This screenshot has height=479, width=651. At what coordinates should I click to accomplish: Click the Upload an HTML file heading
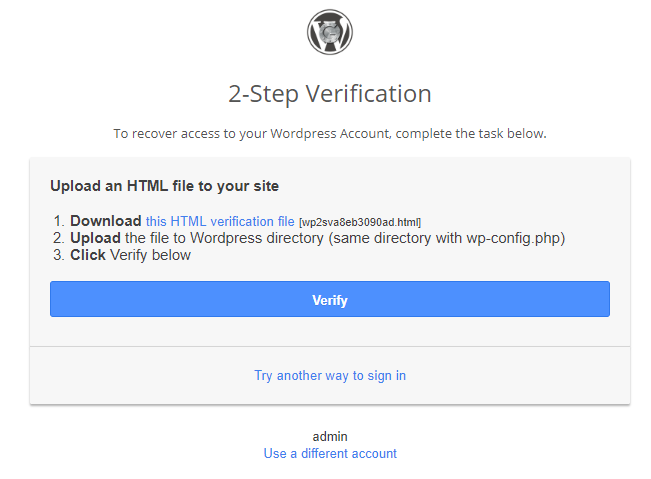click(x=164, y=186)
